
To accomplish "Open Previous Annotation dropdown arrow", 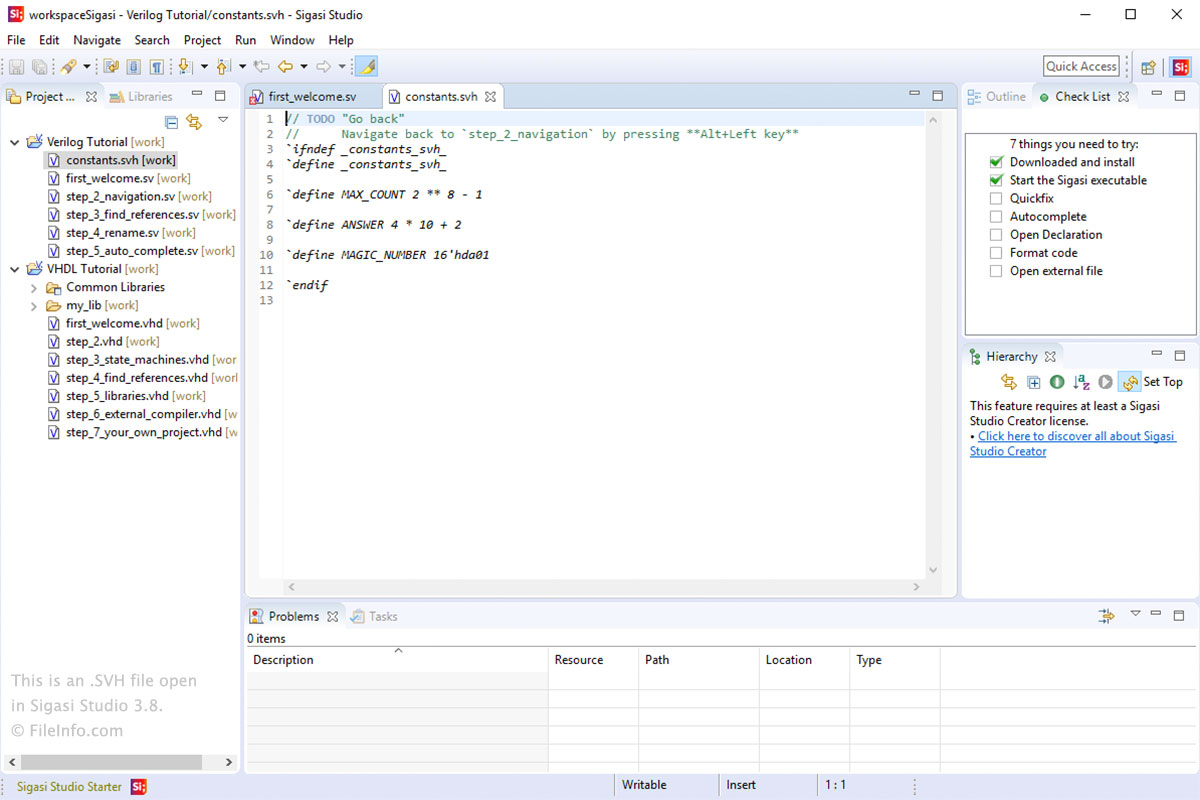I will [241, 67].
